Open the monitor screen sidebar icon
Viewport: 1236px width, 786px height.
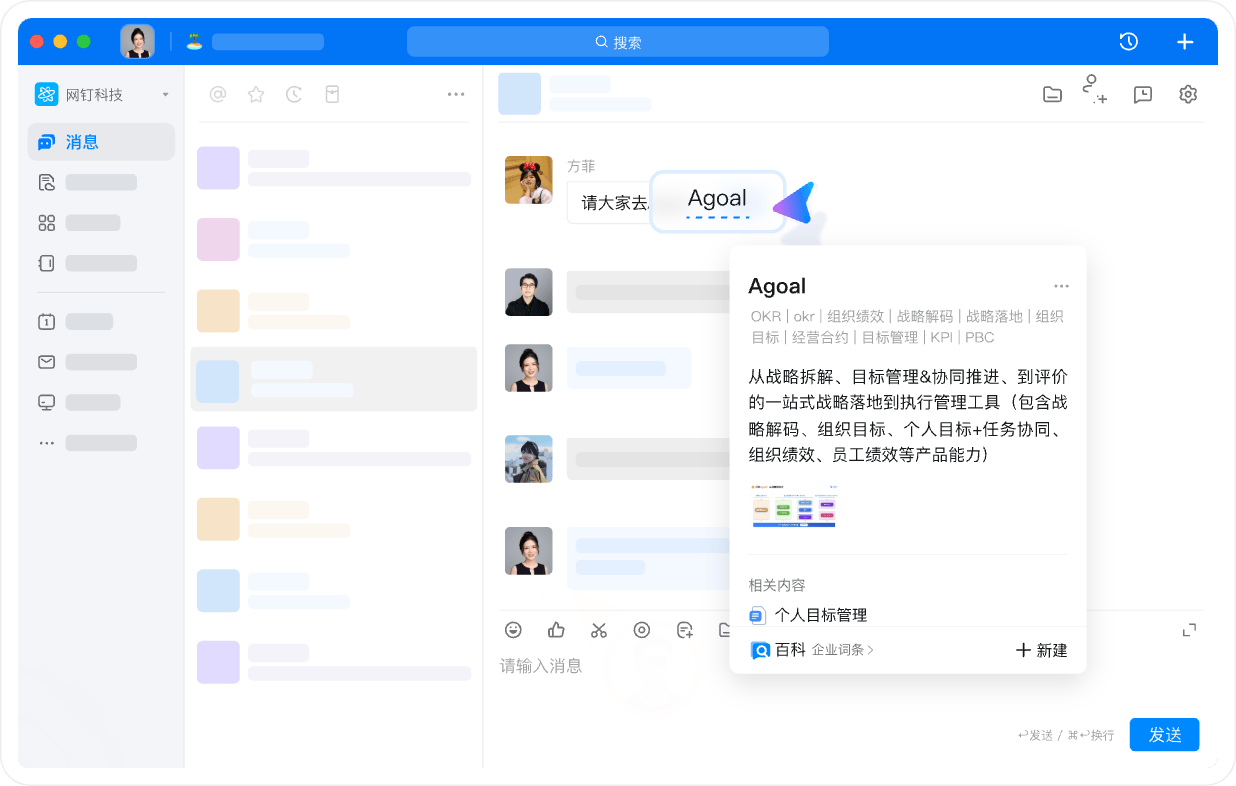click(46, 402)
